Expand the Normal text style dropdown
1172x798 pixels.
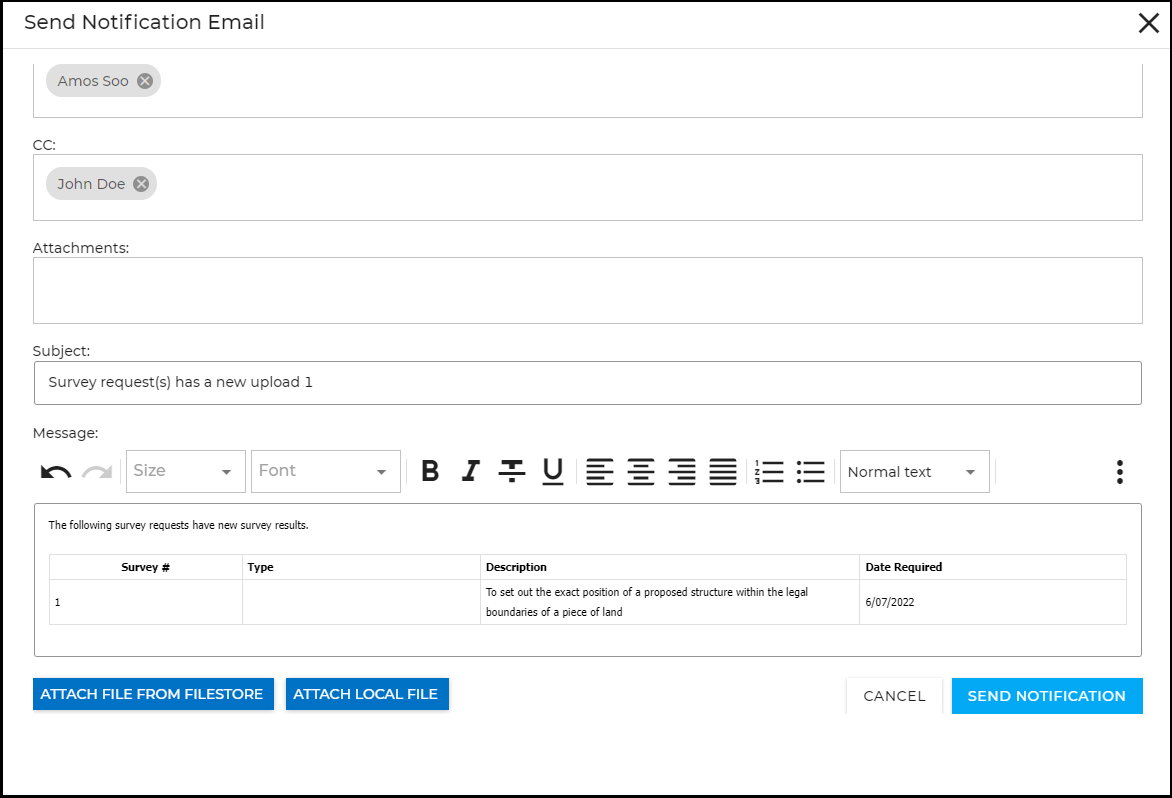[914, 472]
